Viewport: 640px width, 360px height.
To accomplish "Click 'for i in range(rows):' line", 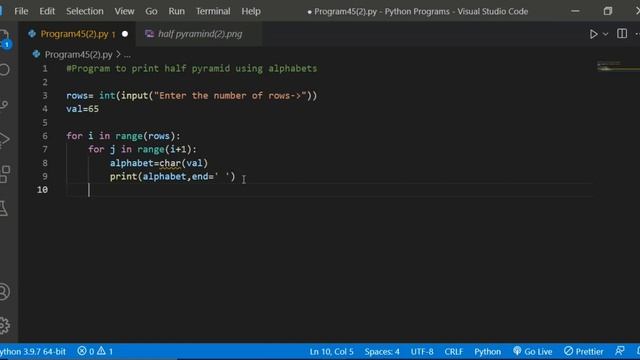I will (x=123, y=136).
